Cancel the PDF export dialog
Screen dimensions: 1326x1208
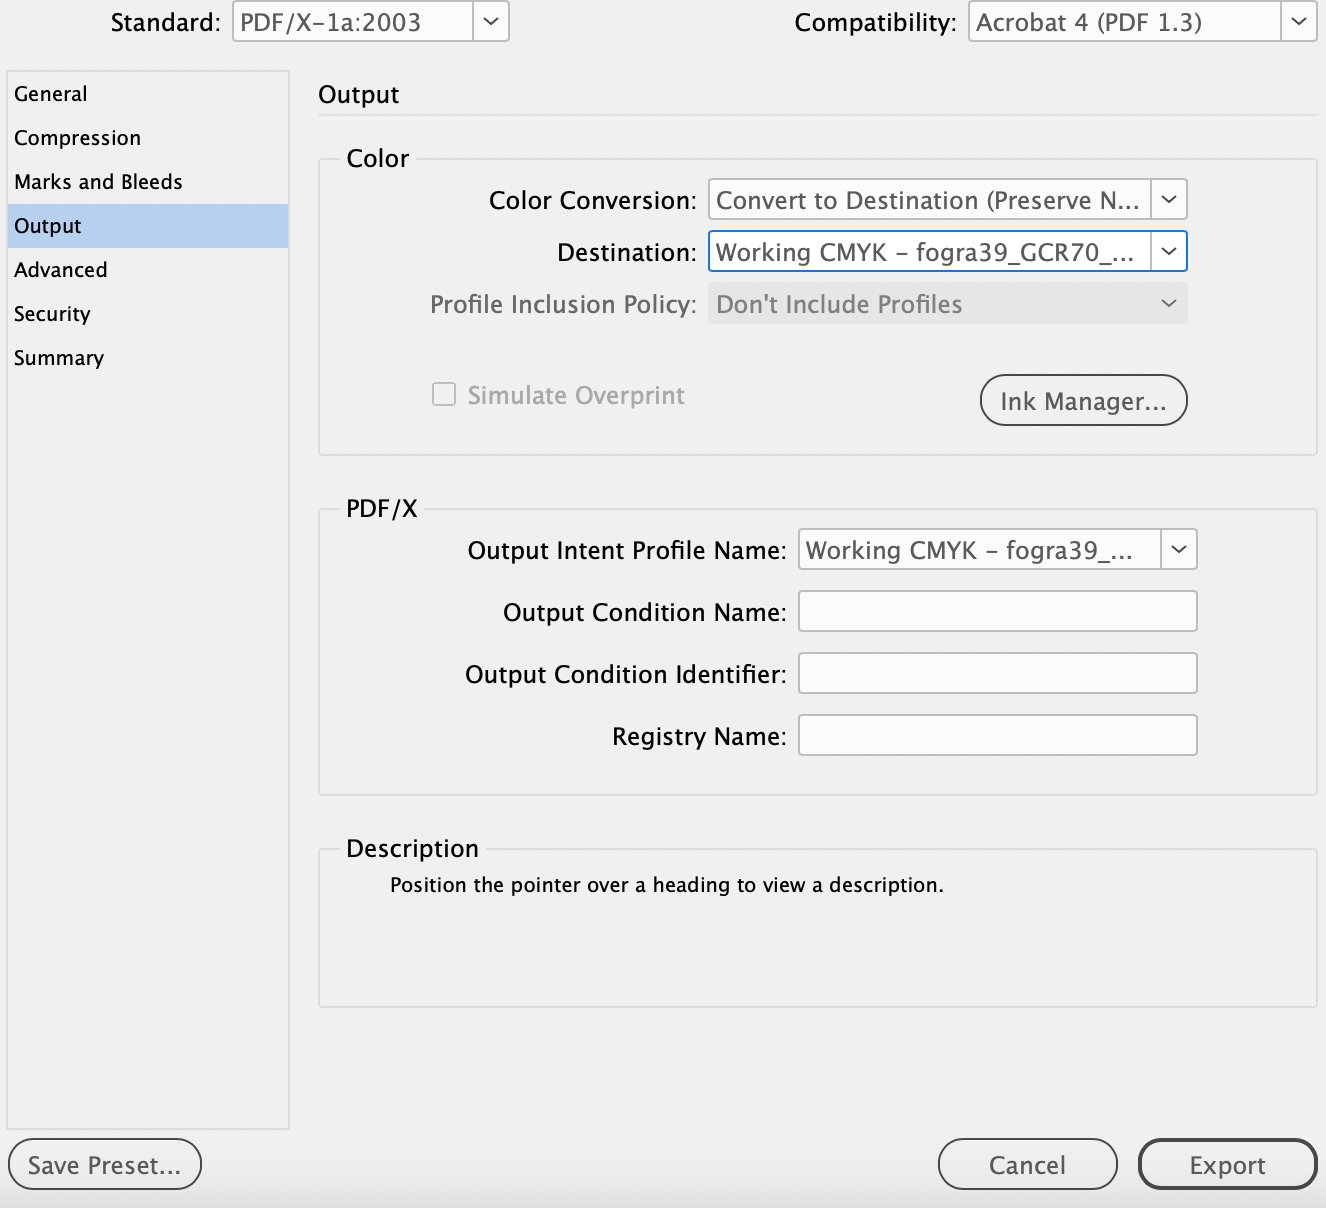click(1027, 1165)
